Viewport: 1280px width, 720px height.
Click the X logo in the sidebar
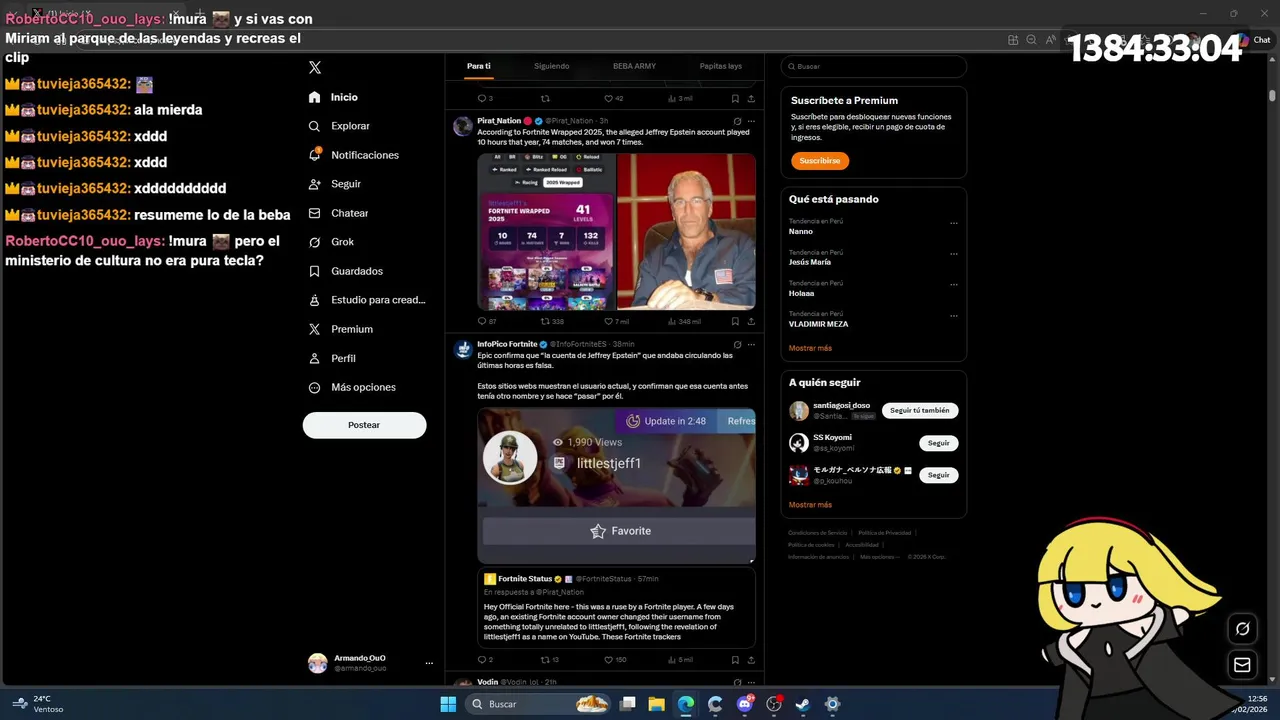tap(315, 67)
